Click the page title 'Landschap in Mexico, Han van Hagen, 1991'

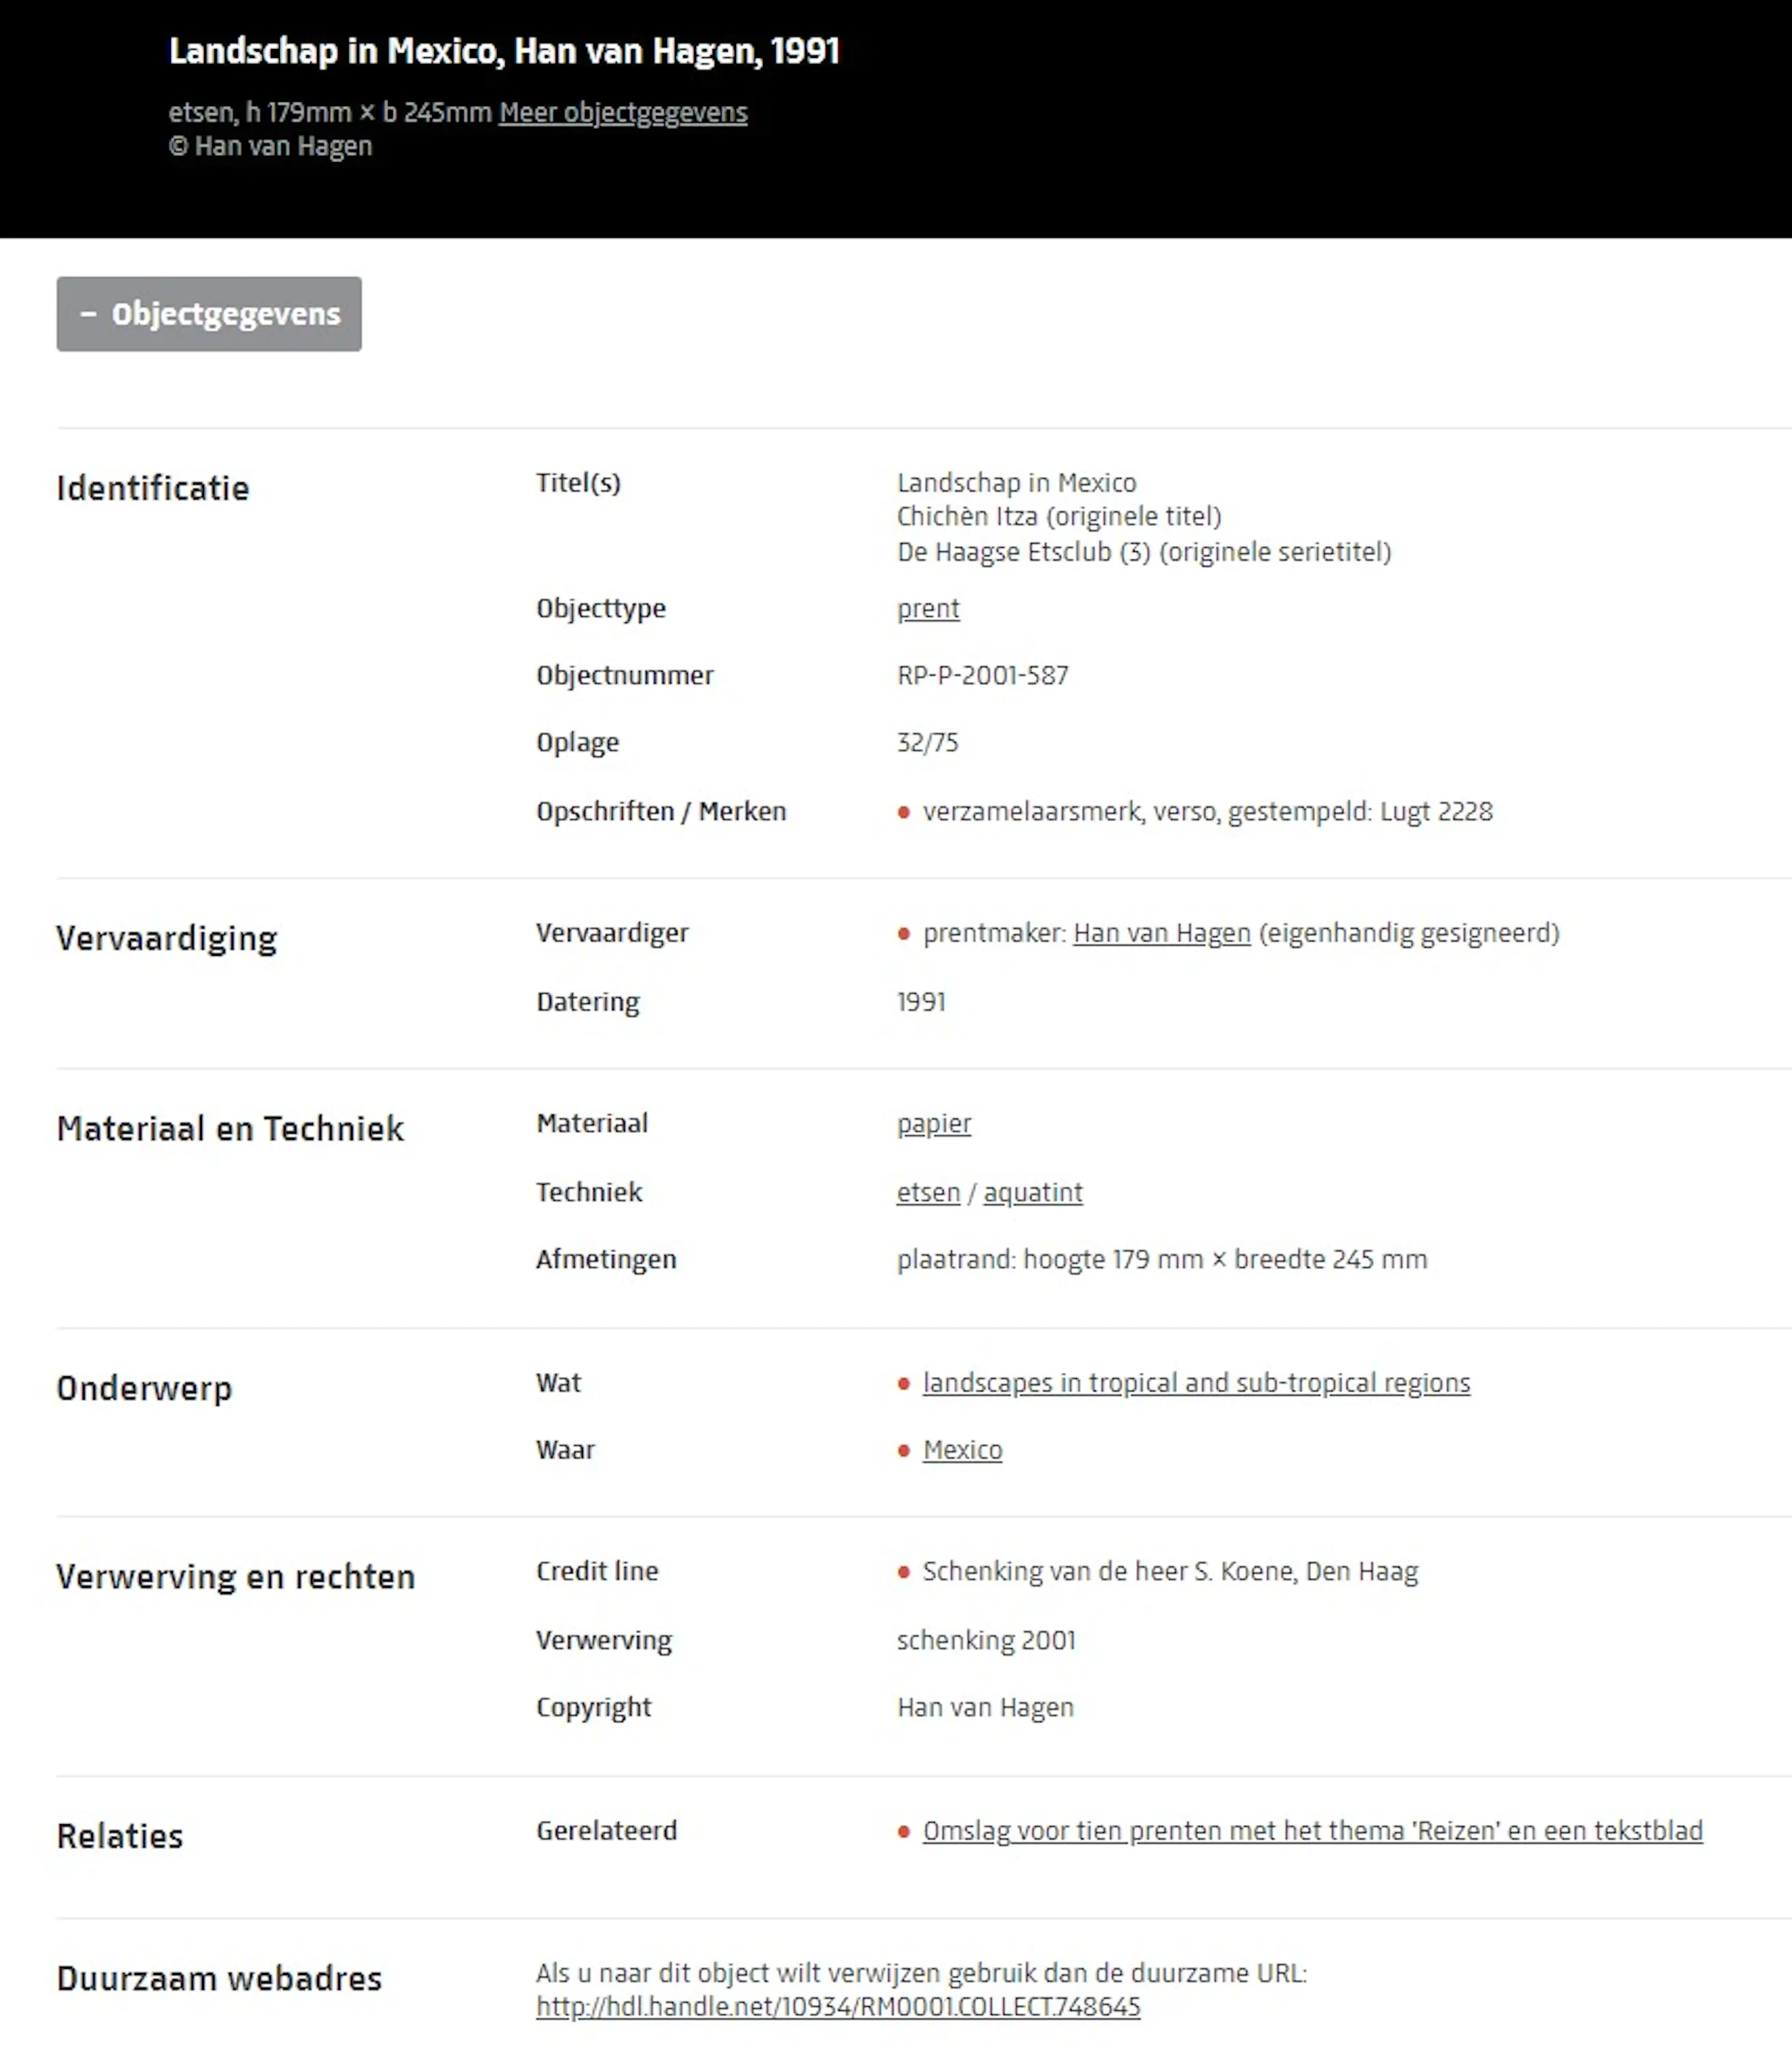pyautogui.click(x=503, y=51)
